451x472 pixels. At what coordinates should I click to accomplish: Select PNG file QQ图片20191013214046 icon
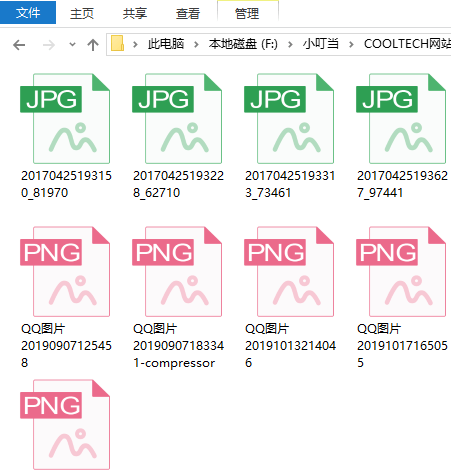(289, 272)
